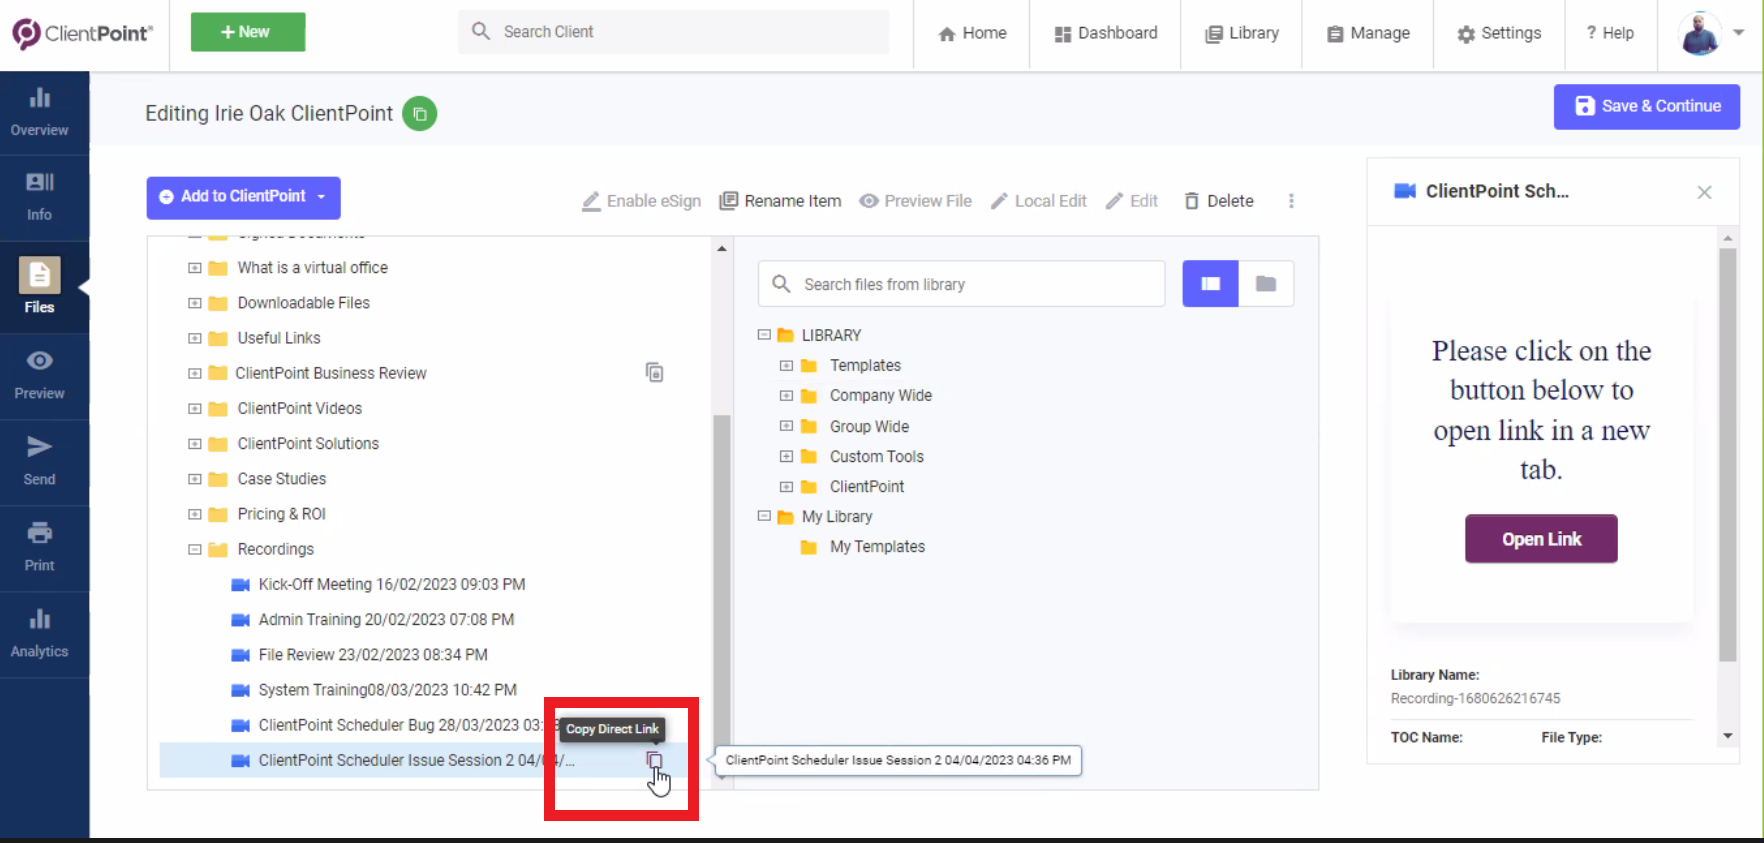The height and width of the screenshot is (843, 1764).
Task: Switch library to list view
Action: 1210,284
